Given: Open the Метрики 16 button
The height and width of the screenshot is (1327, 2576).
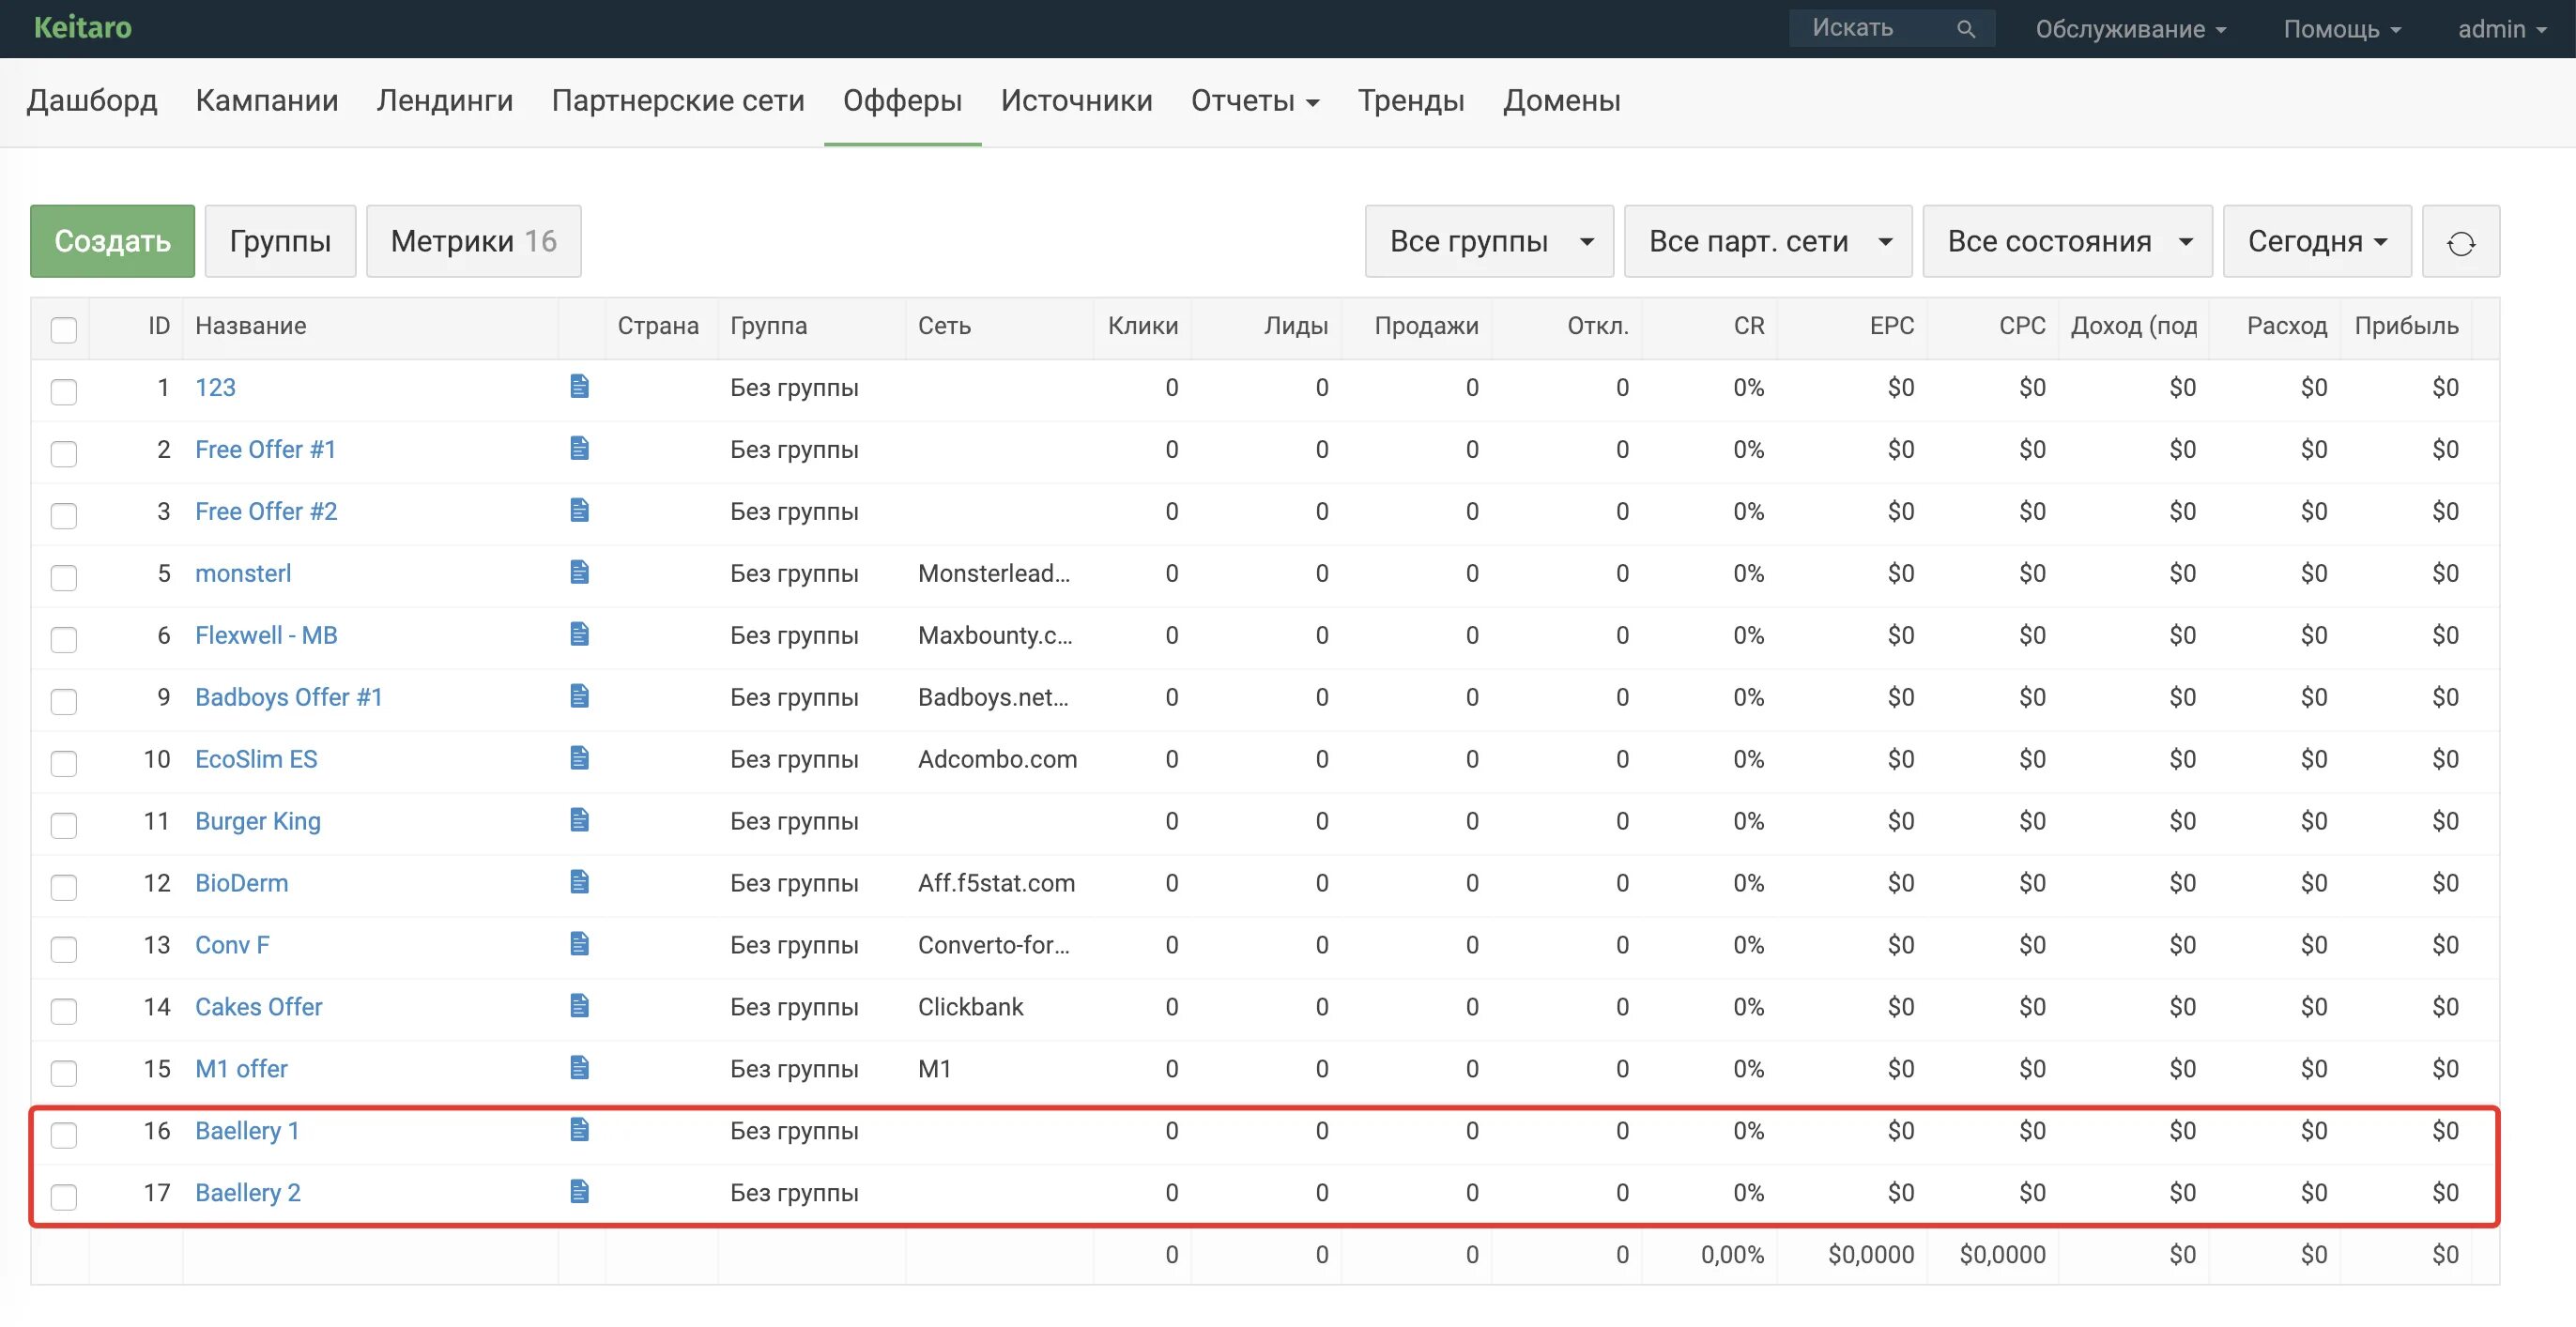Looking at the screenshot, I should [x=473, y=242].
